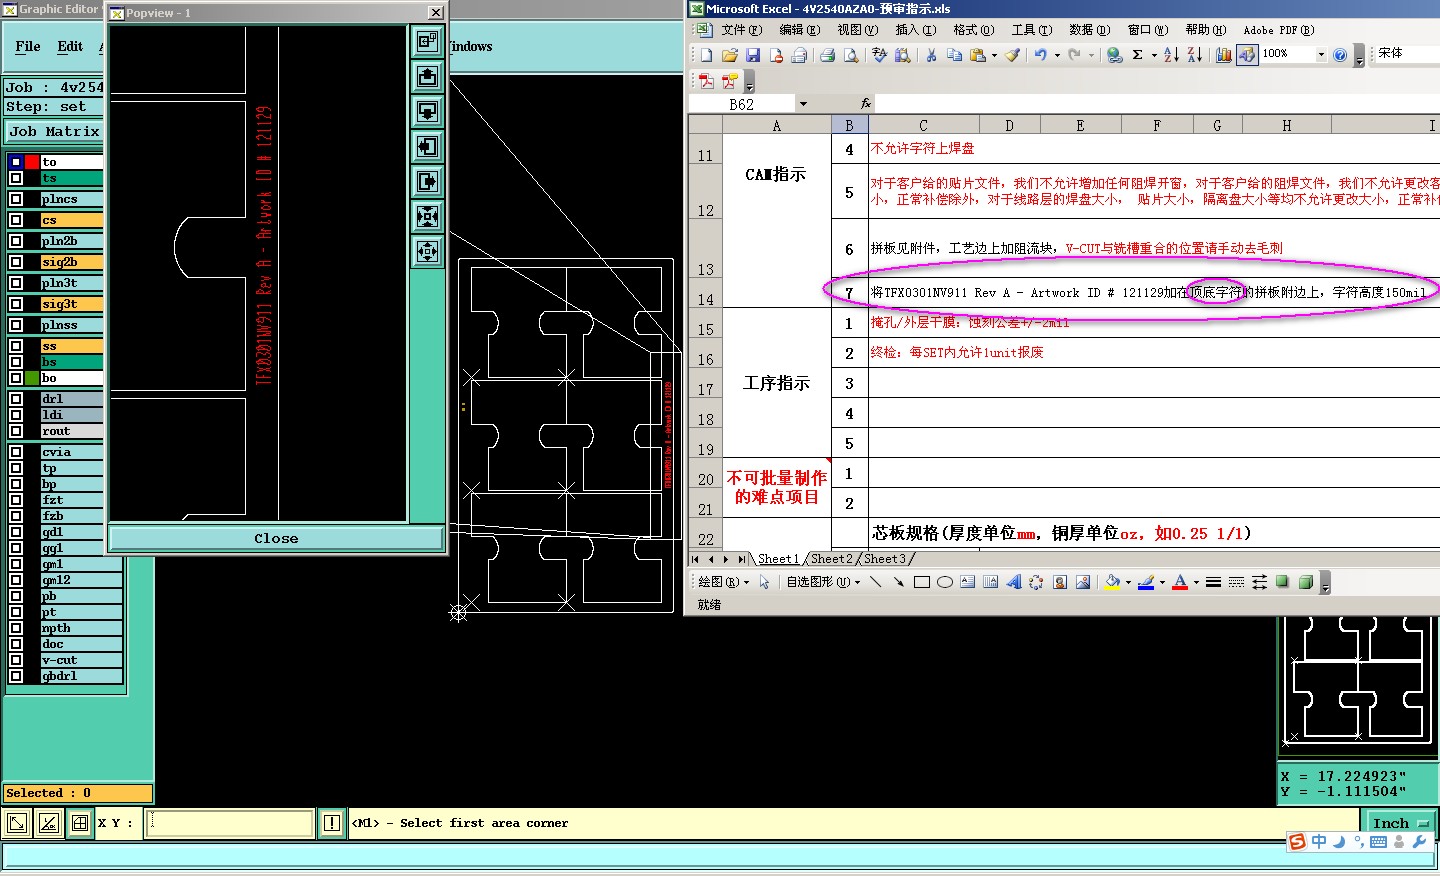Click Job Matrix button
Viewport: 1440px width, 876px height.
click(54, 131)
